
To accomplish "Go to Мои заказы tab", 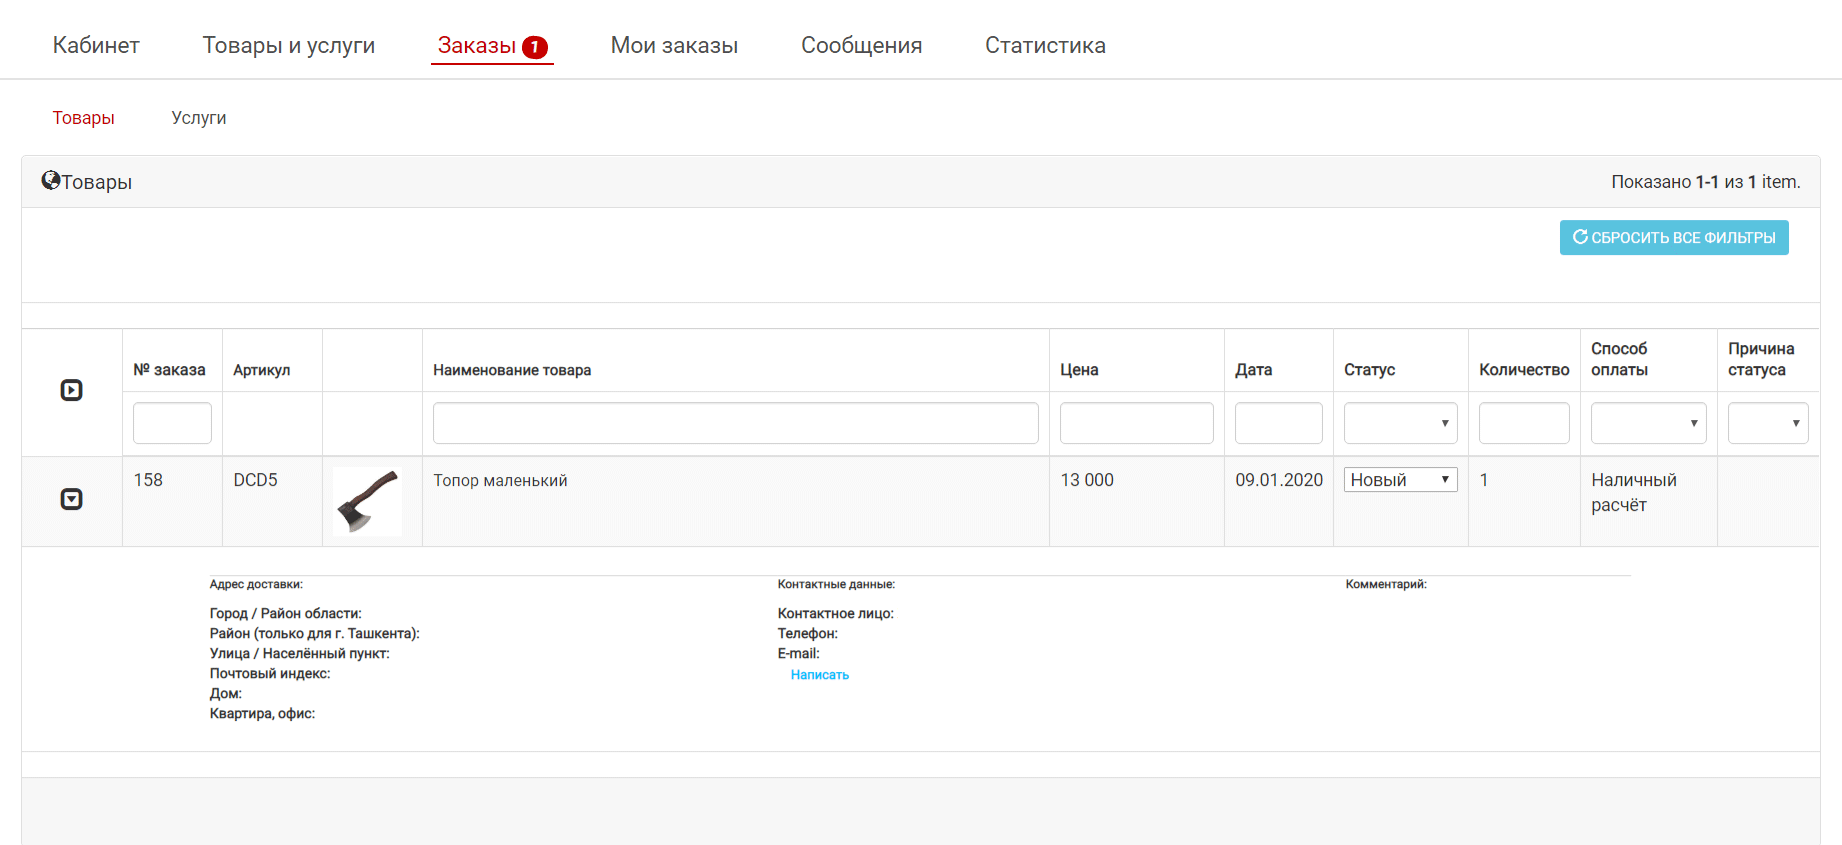I will 674,46.
